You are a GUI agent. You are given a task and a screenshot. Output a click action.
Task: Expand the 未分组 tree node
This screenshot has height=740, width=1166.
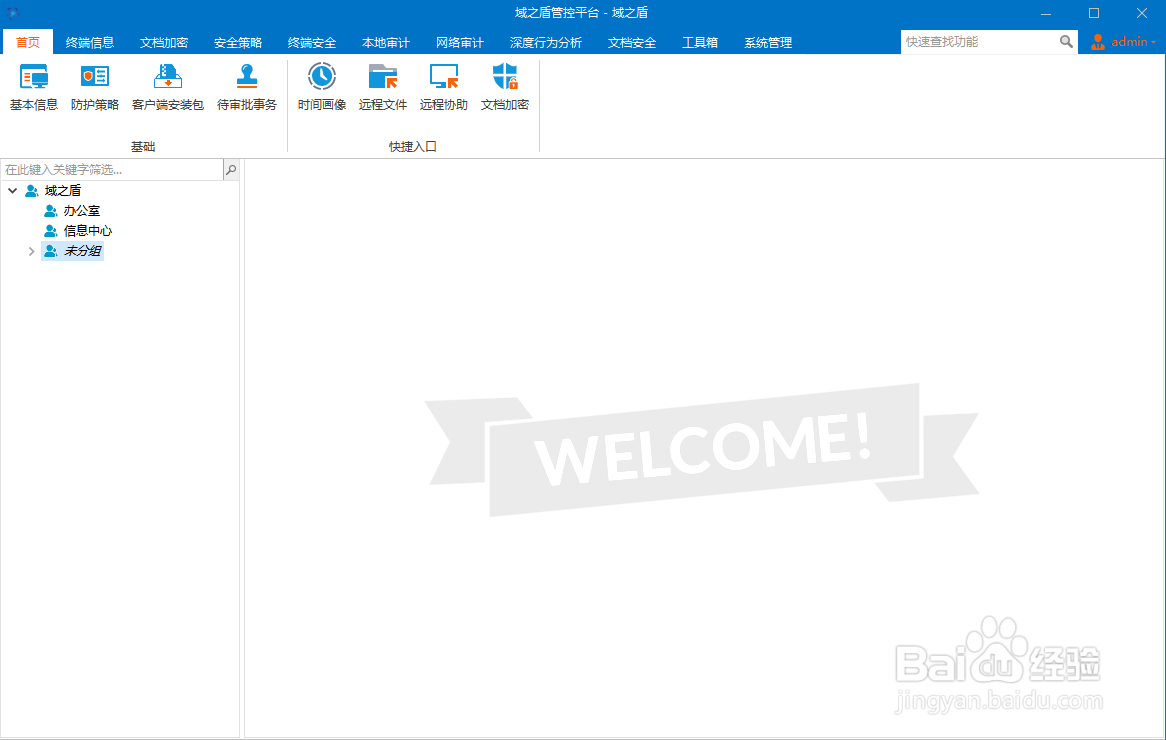point(31,251)
